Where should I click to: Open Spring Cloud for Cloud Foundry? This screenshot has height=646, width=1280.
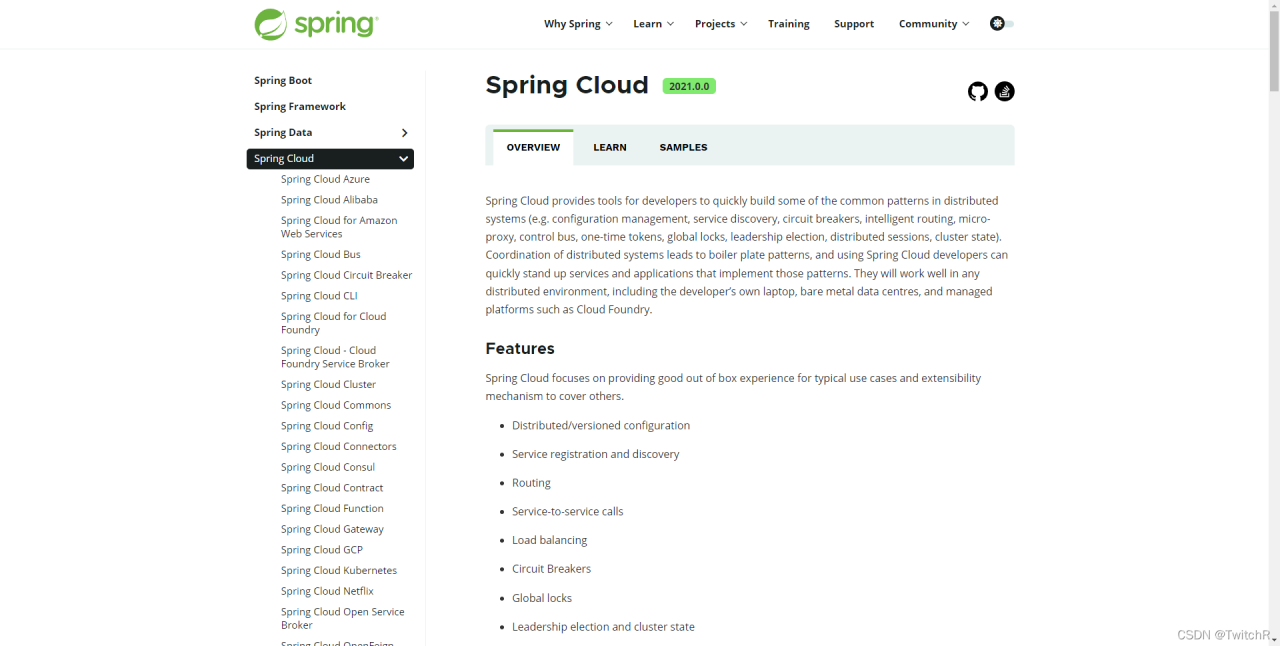click(333, 323)
